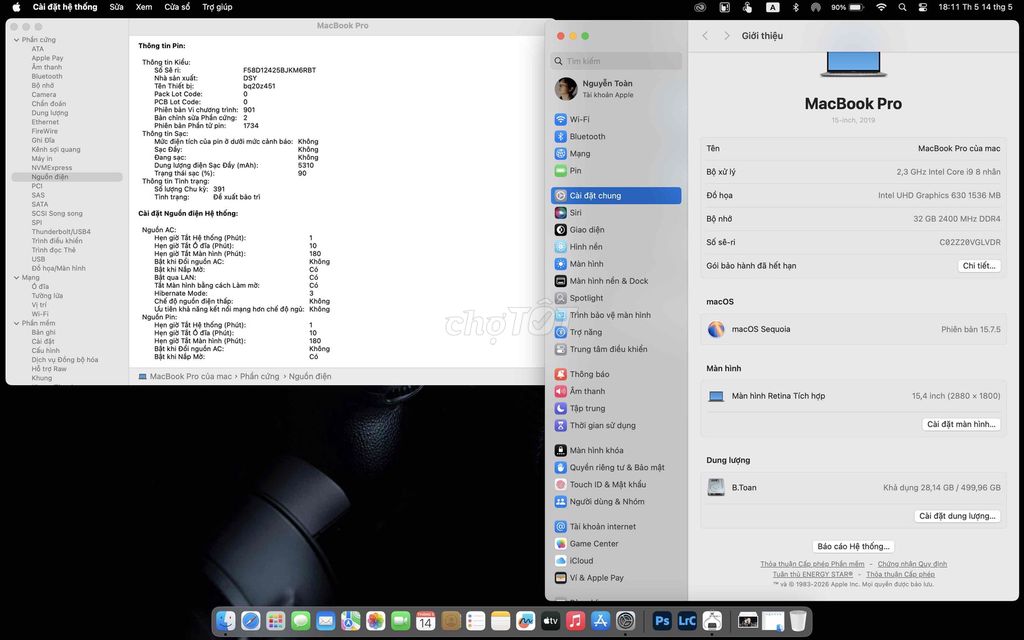Select Wi-Fi in Settings sidebar

[616, 120]
